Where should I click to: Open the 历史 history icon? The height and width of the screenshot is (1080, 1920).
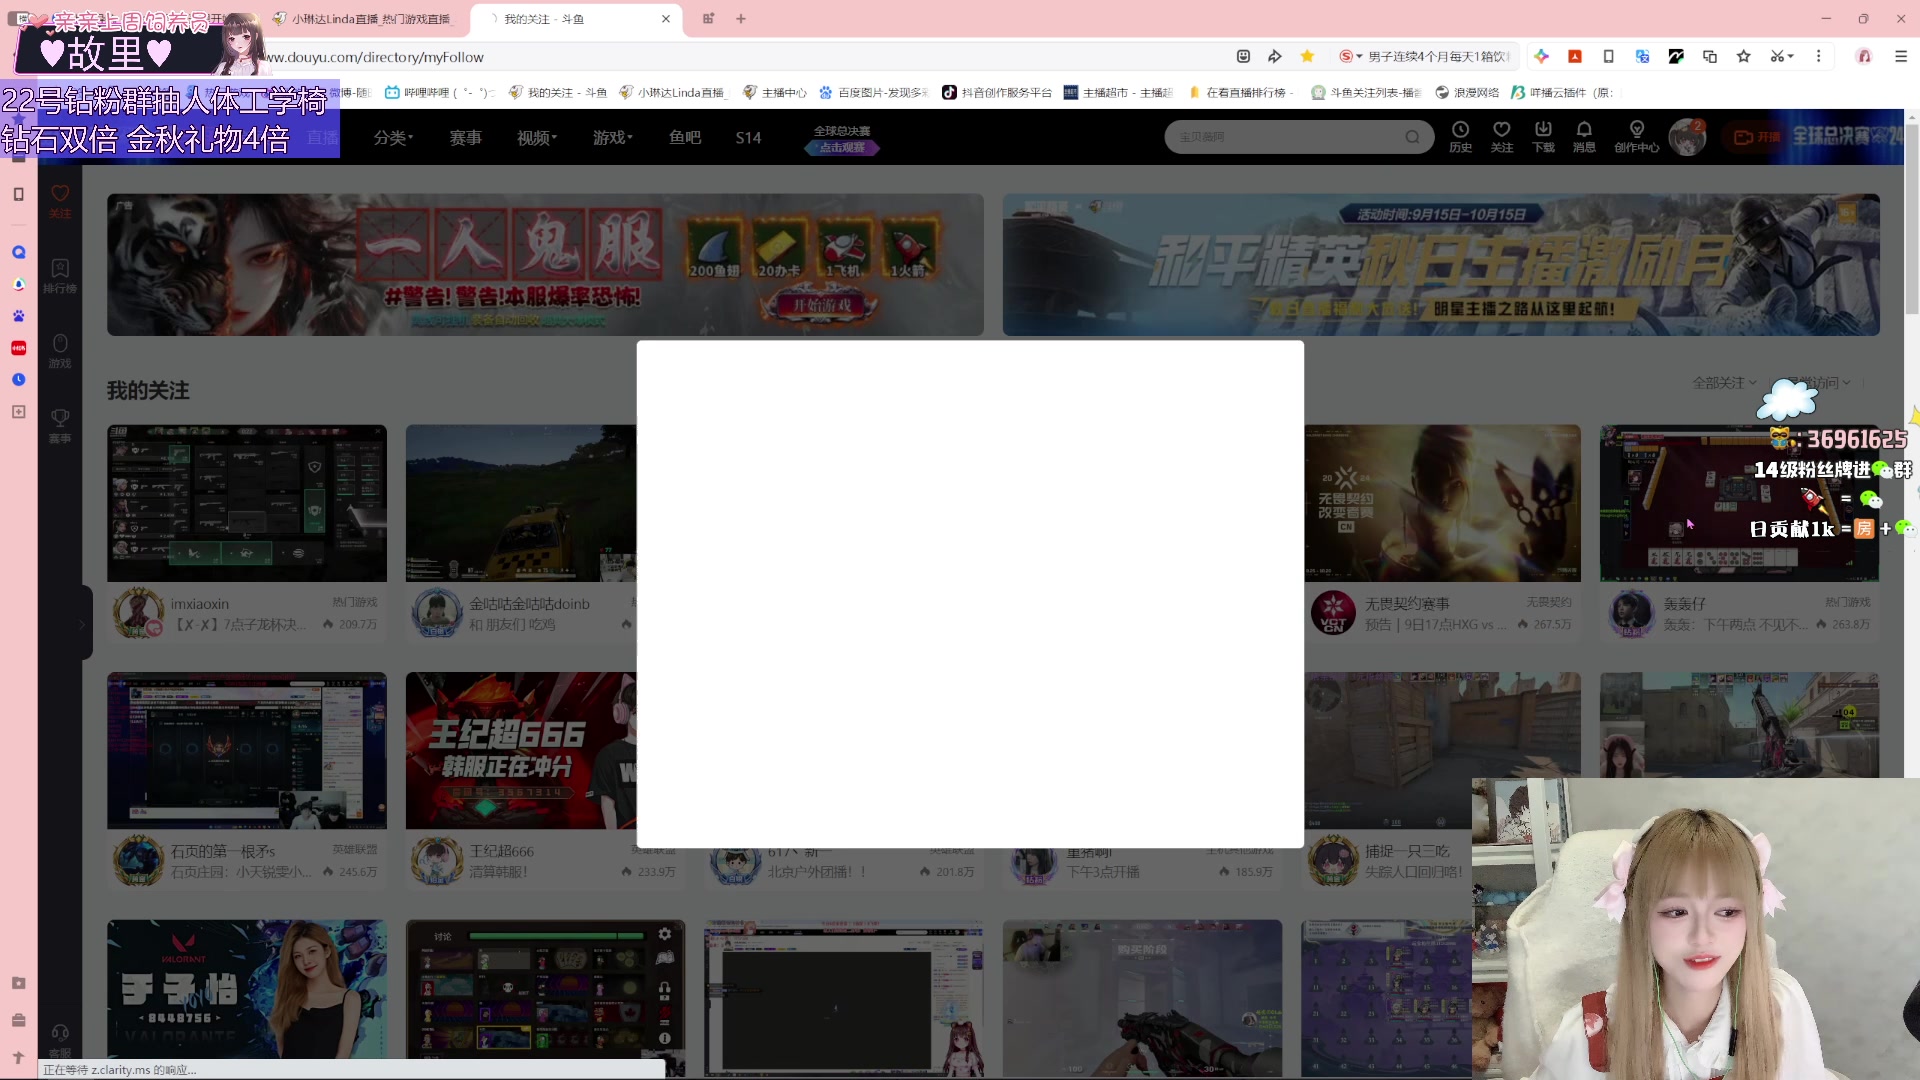coord(1460,136)
